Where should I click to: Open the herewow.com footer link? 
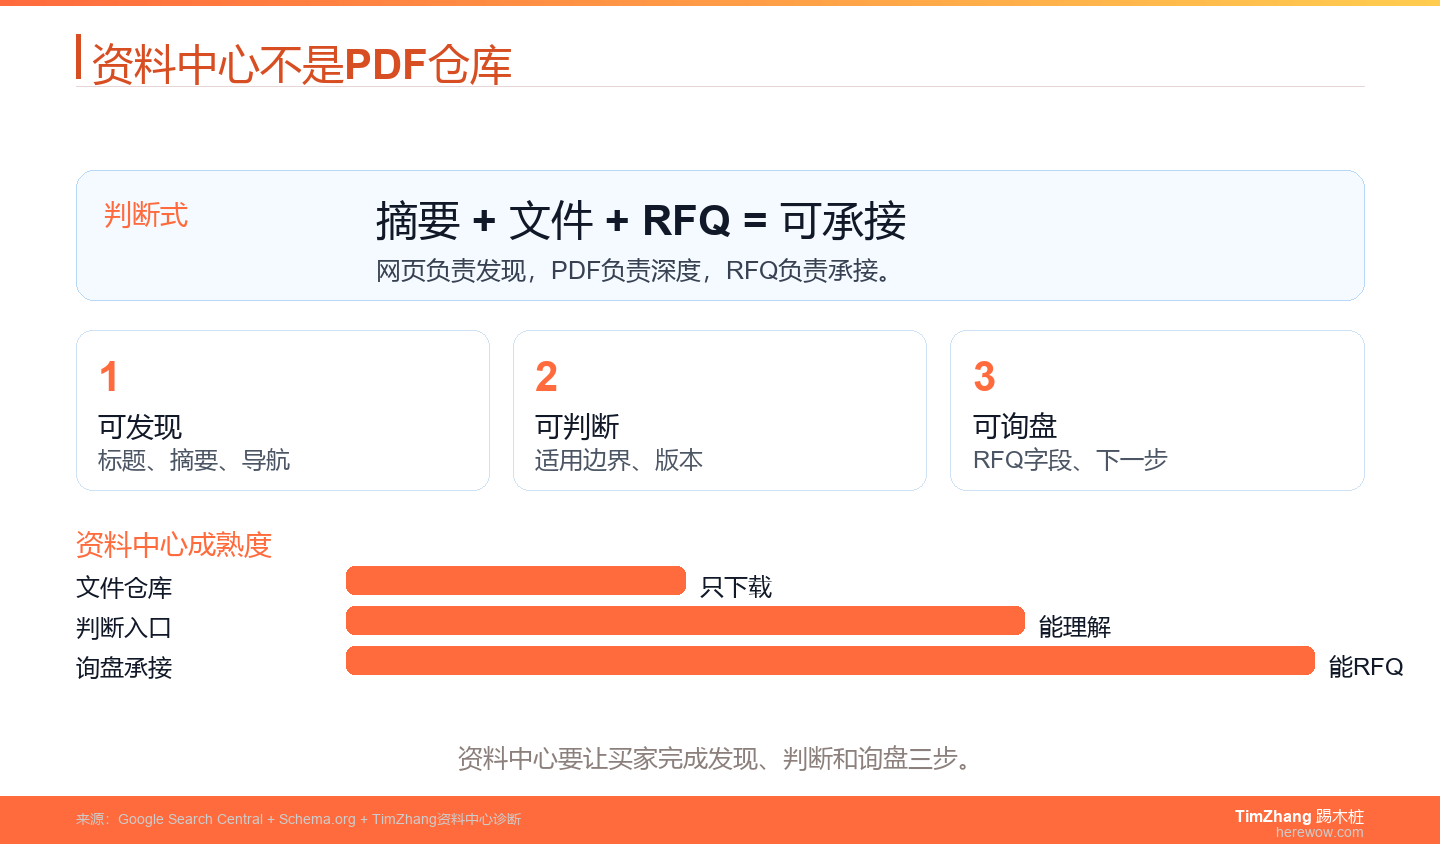(1320, 832)
